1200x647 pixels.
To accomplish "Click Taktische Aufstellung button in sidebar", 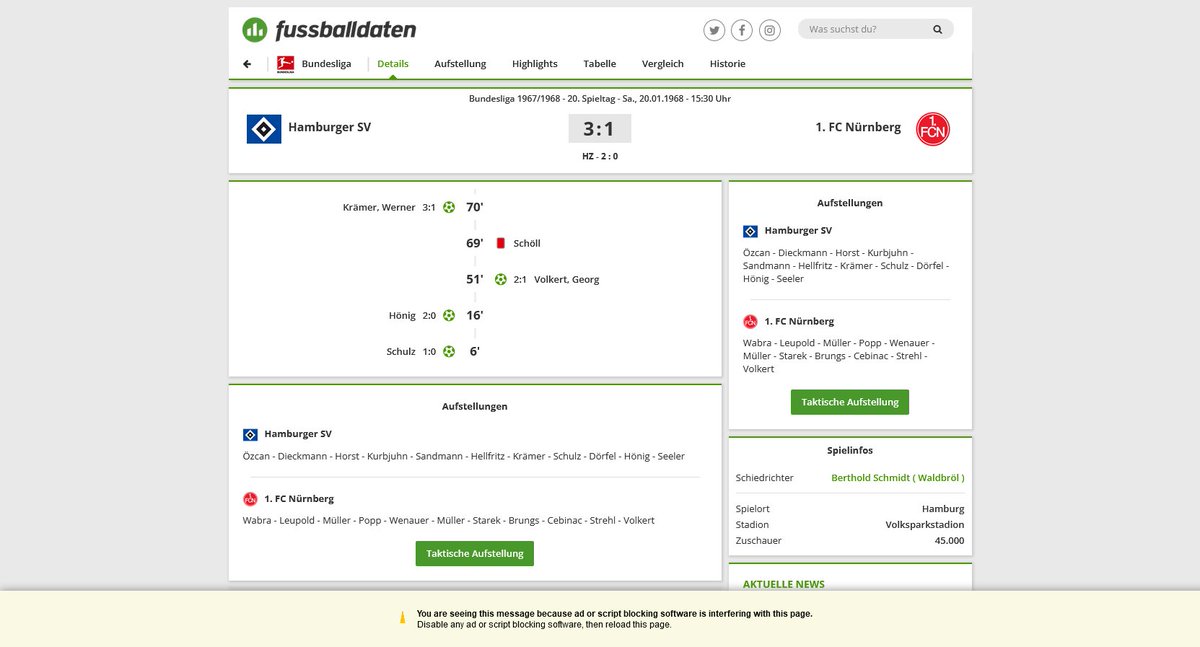I will tap(850, 402).
